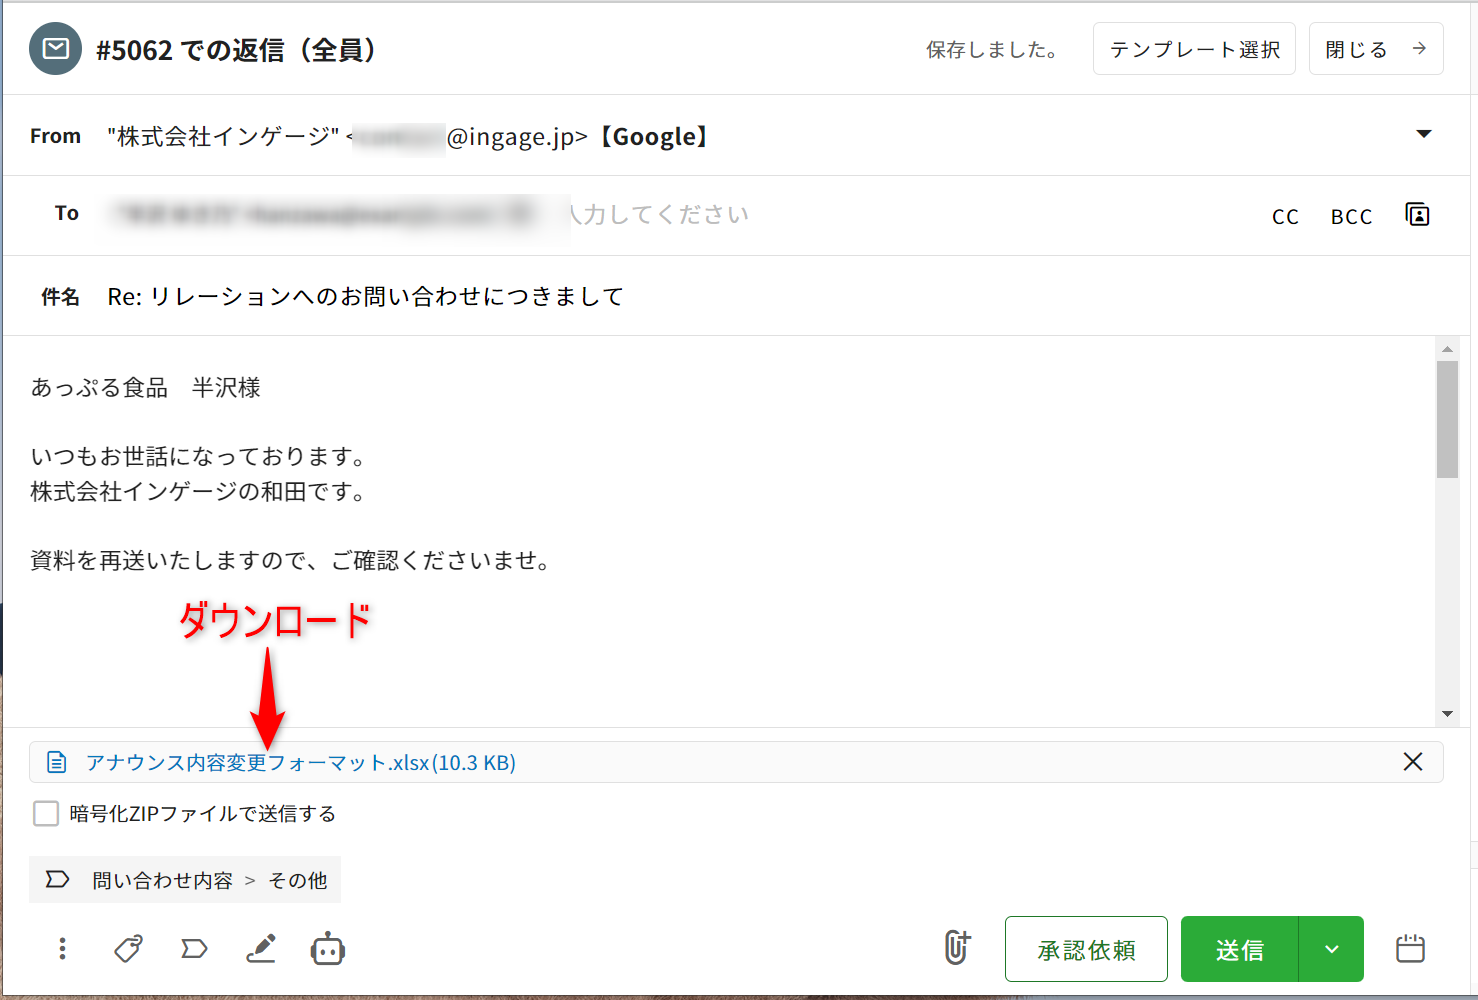Download the アナウンス内容変更フォーマット.xlsx attachment
Viewport: 1478px width, 1000px height.
click(300, 763)
